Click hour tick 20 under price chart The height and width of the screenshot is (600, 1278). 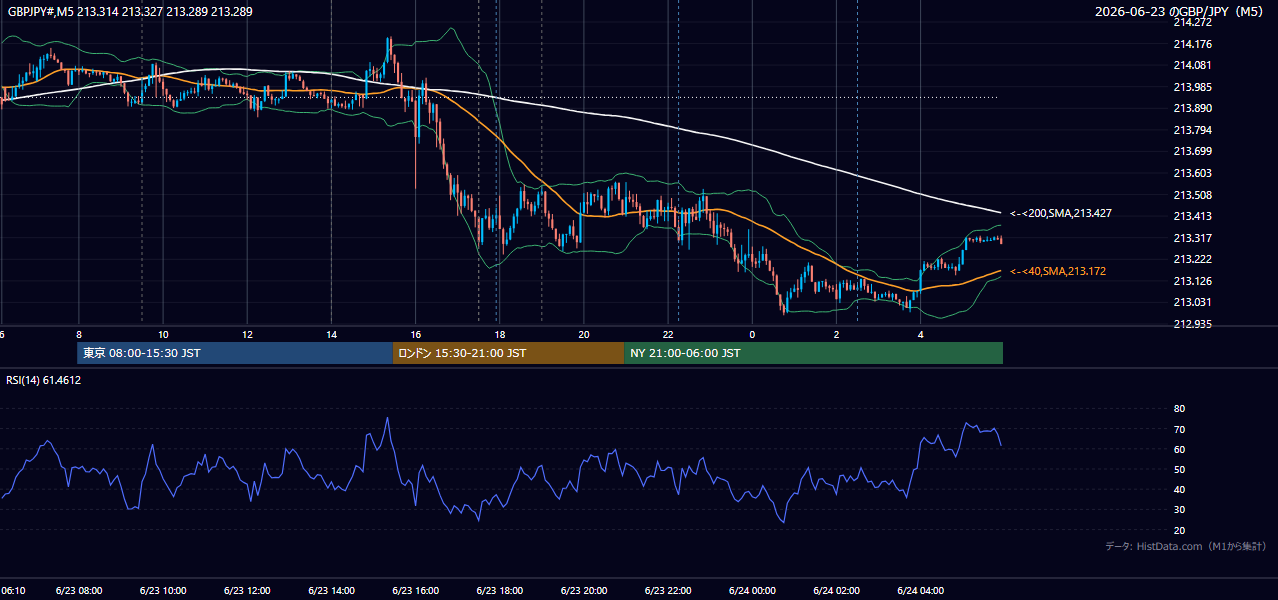point(584,334)
